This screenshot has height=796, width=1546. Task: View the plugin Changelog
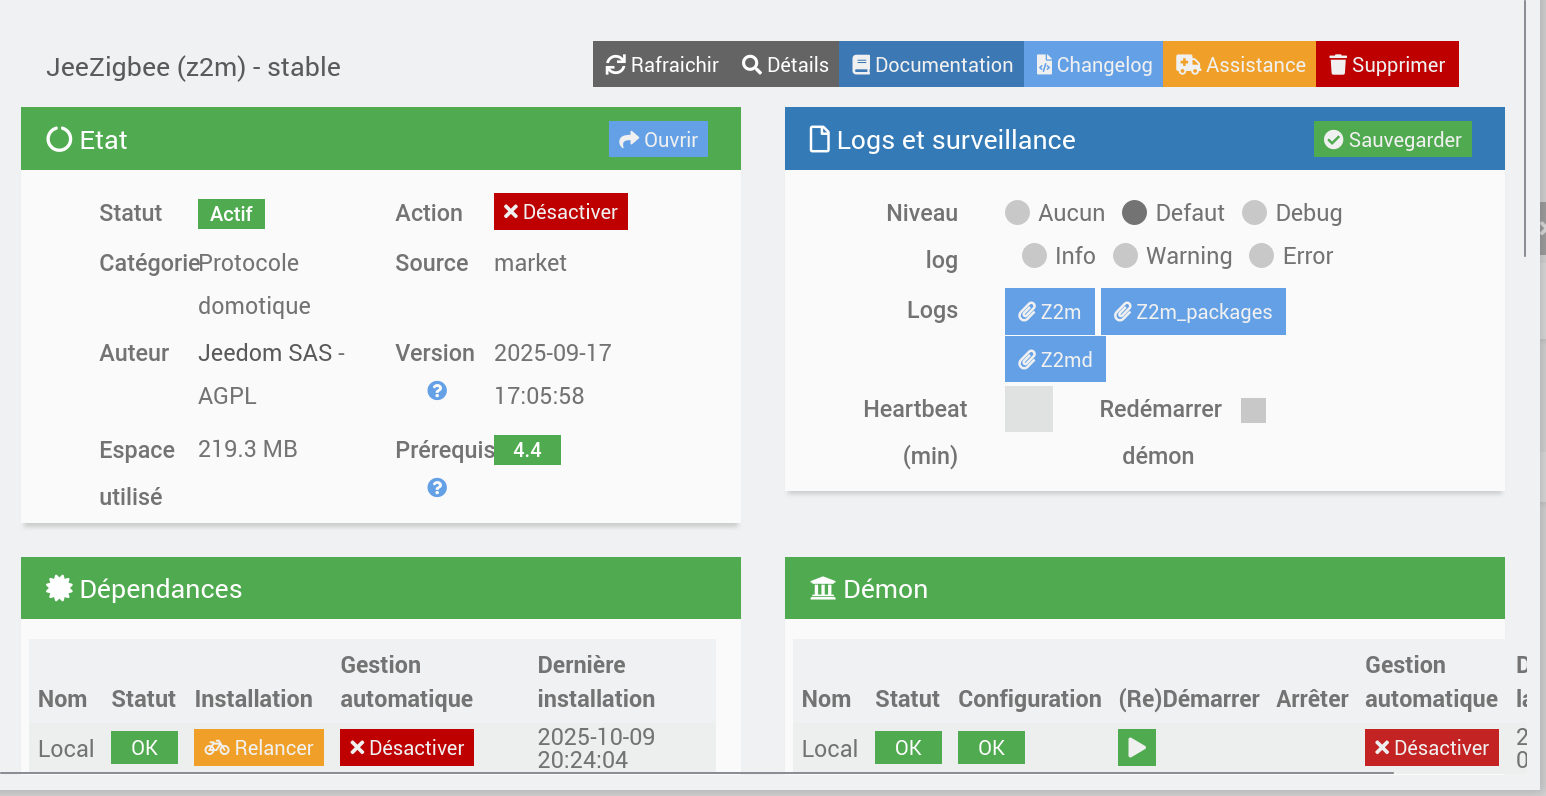pyautogui.click(x=1094, y=64)
